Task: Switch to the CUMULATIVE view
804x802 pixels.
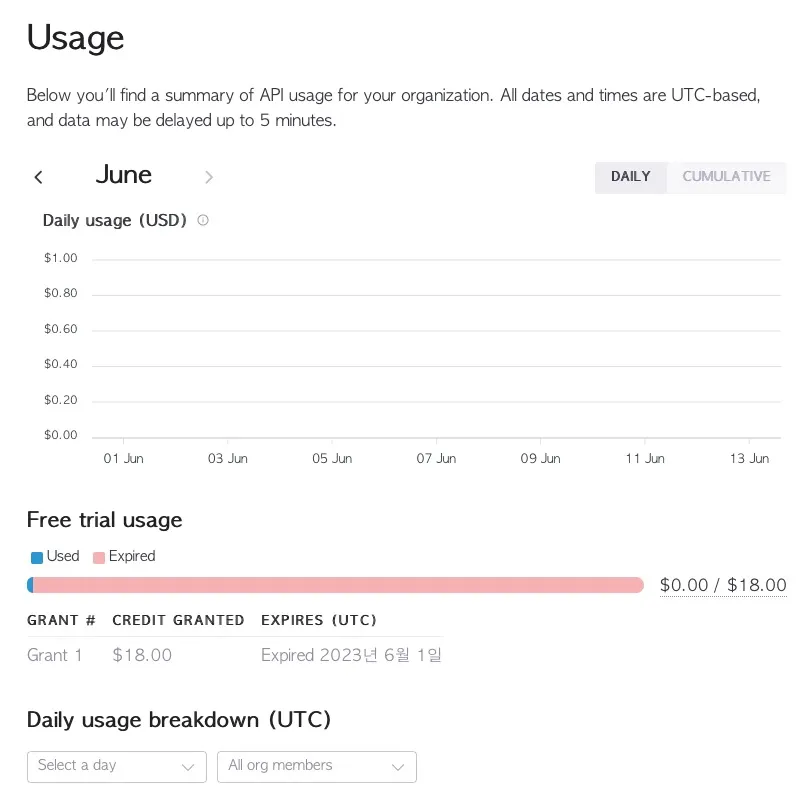Action: click(x=726, y=176)
